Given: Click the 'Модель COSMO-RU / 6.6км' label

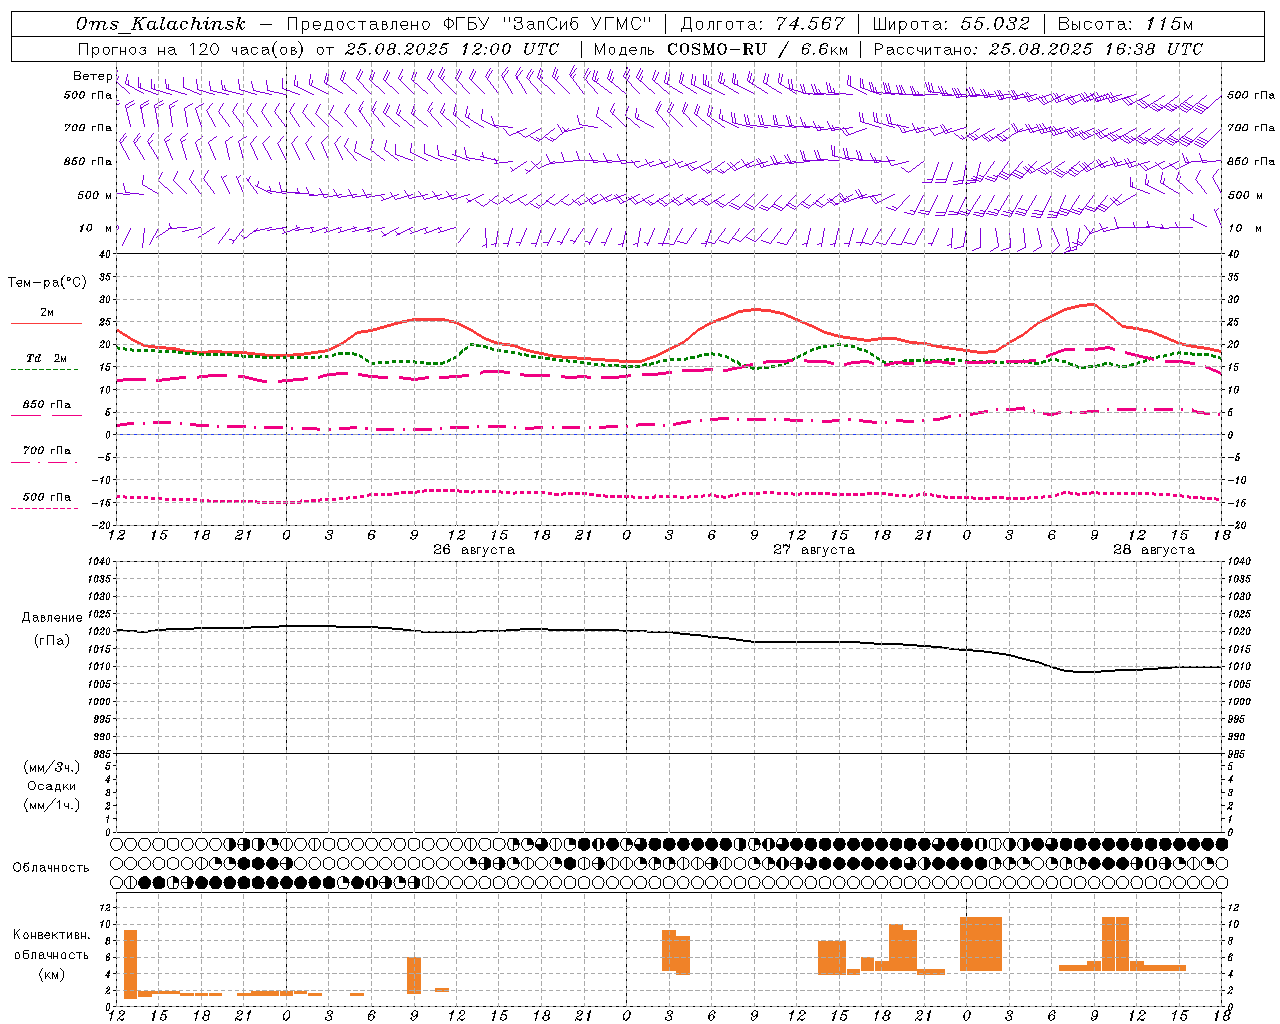Looking at the screenshot, I should [x=720, y=49].
